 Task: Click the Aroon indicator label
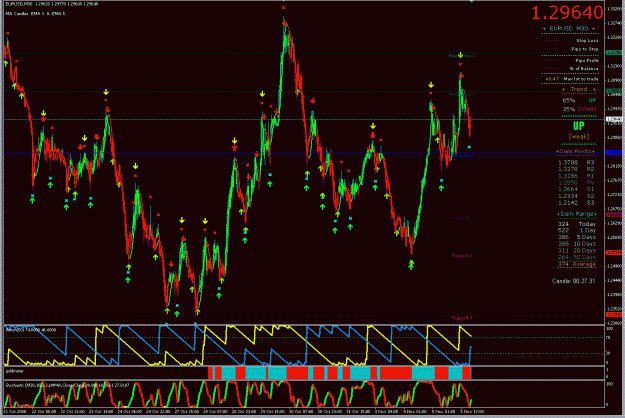(x=30, y=330)
